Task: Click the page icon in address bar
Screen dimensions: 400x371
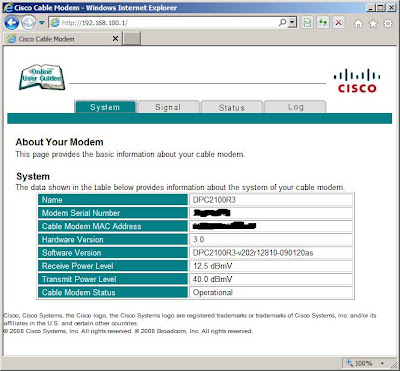Action: coord(55,23)
